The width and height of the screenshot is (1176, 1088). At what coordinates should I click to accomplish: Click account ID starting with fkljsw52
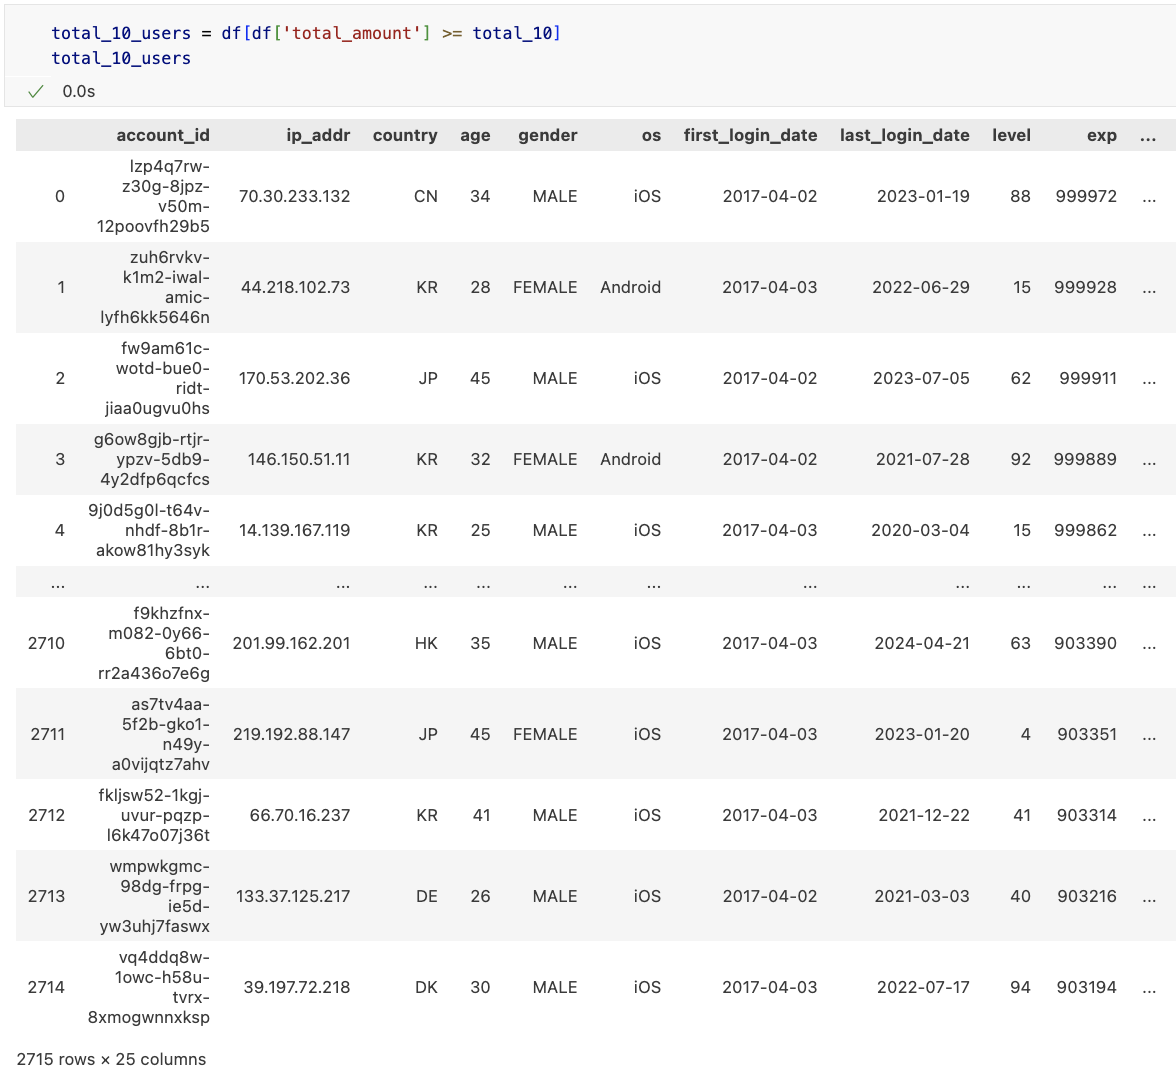(x=154, y=815)
